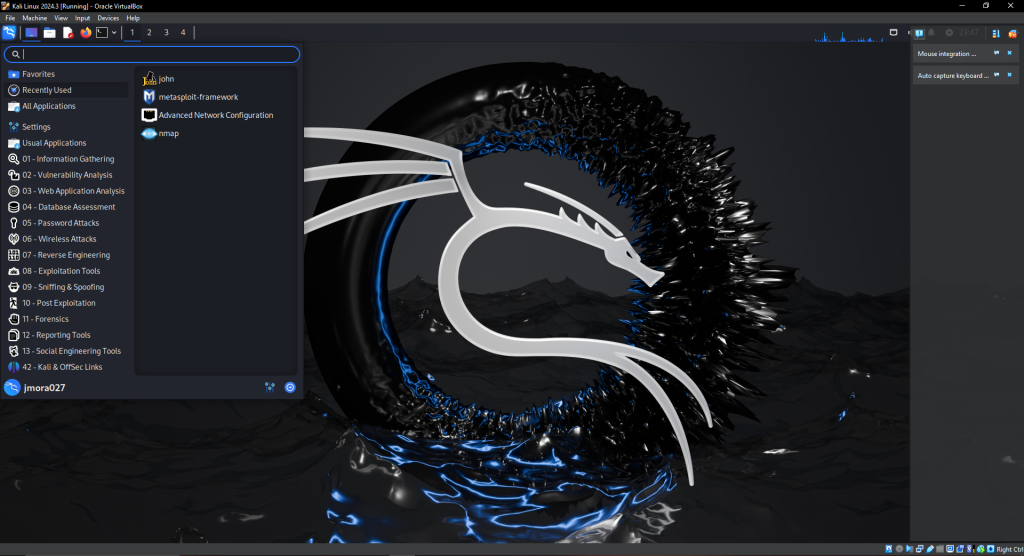Screen dimensions: 1024x556
Task: Open 06 - Wireless Attacks category
Action: pyautogui.click(x=67, y=239)
